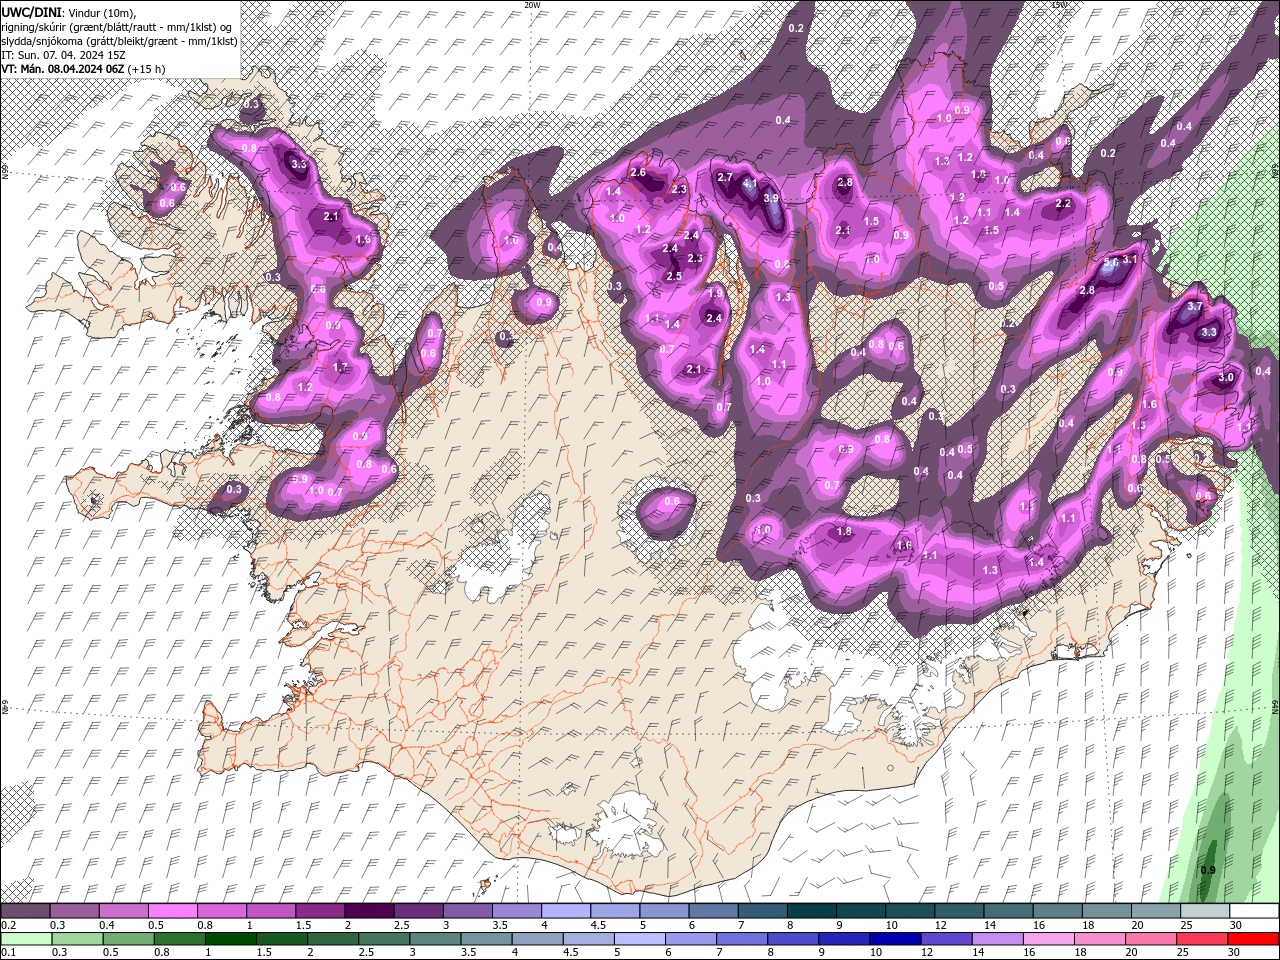Pick the 0.2 swatch in purple snow scale
Image resolution: width=1280 pixels, height=960 pixels.
(24, 911)
